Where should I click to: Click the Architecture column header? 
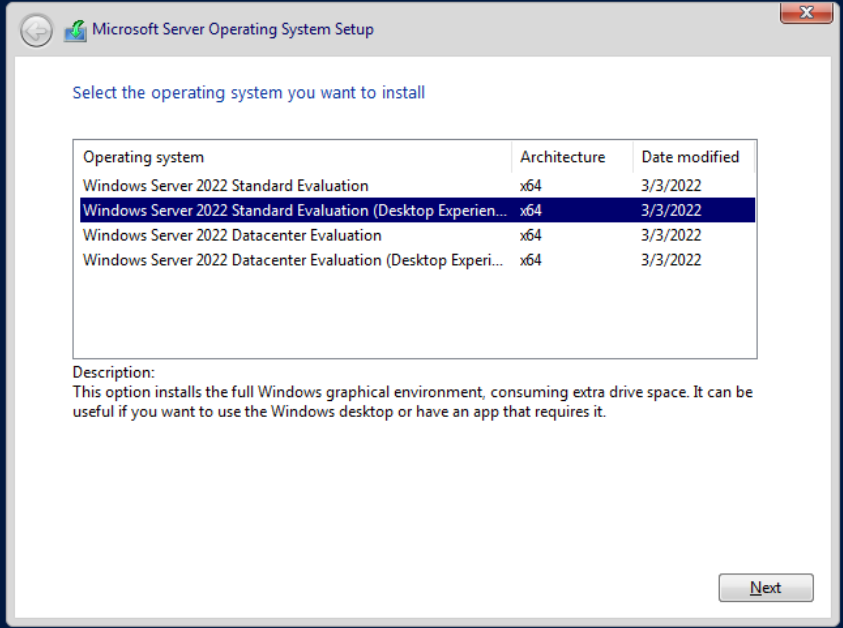(562, 157)
